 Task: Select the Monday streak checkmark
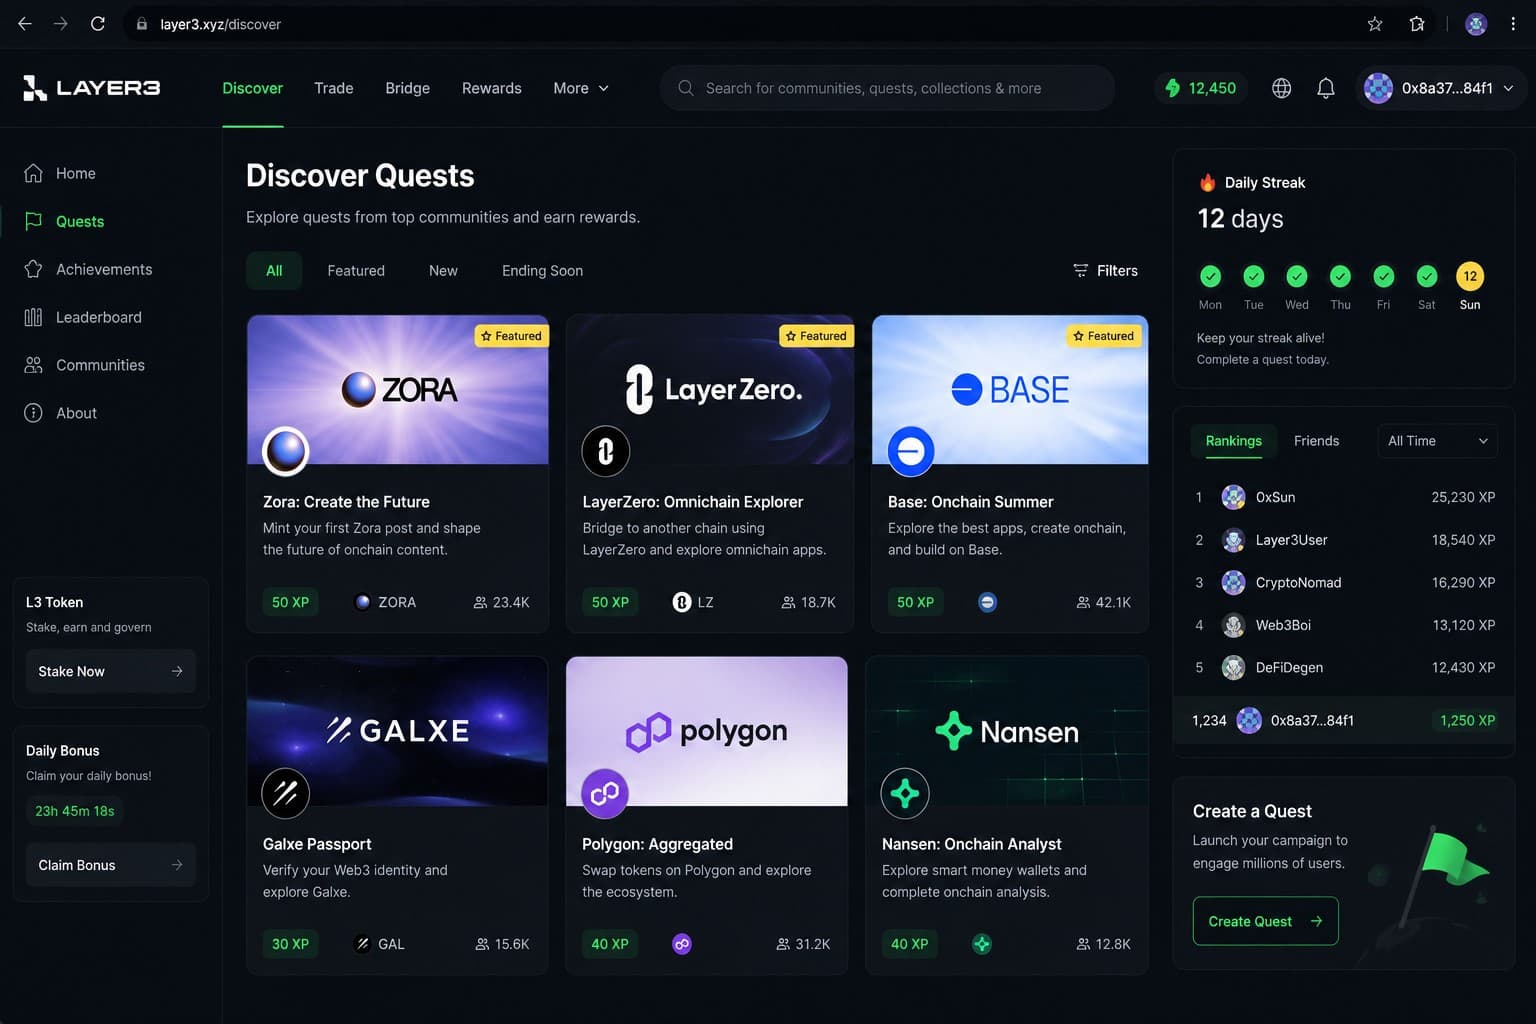click(x=1210, y=276)
